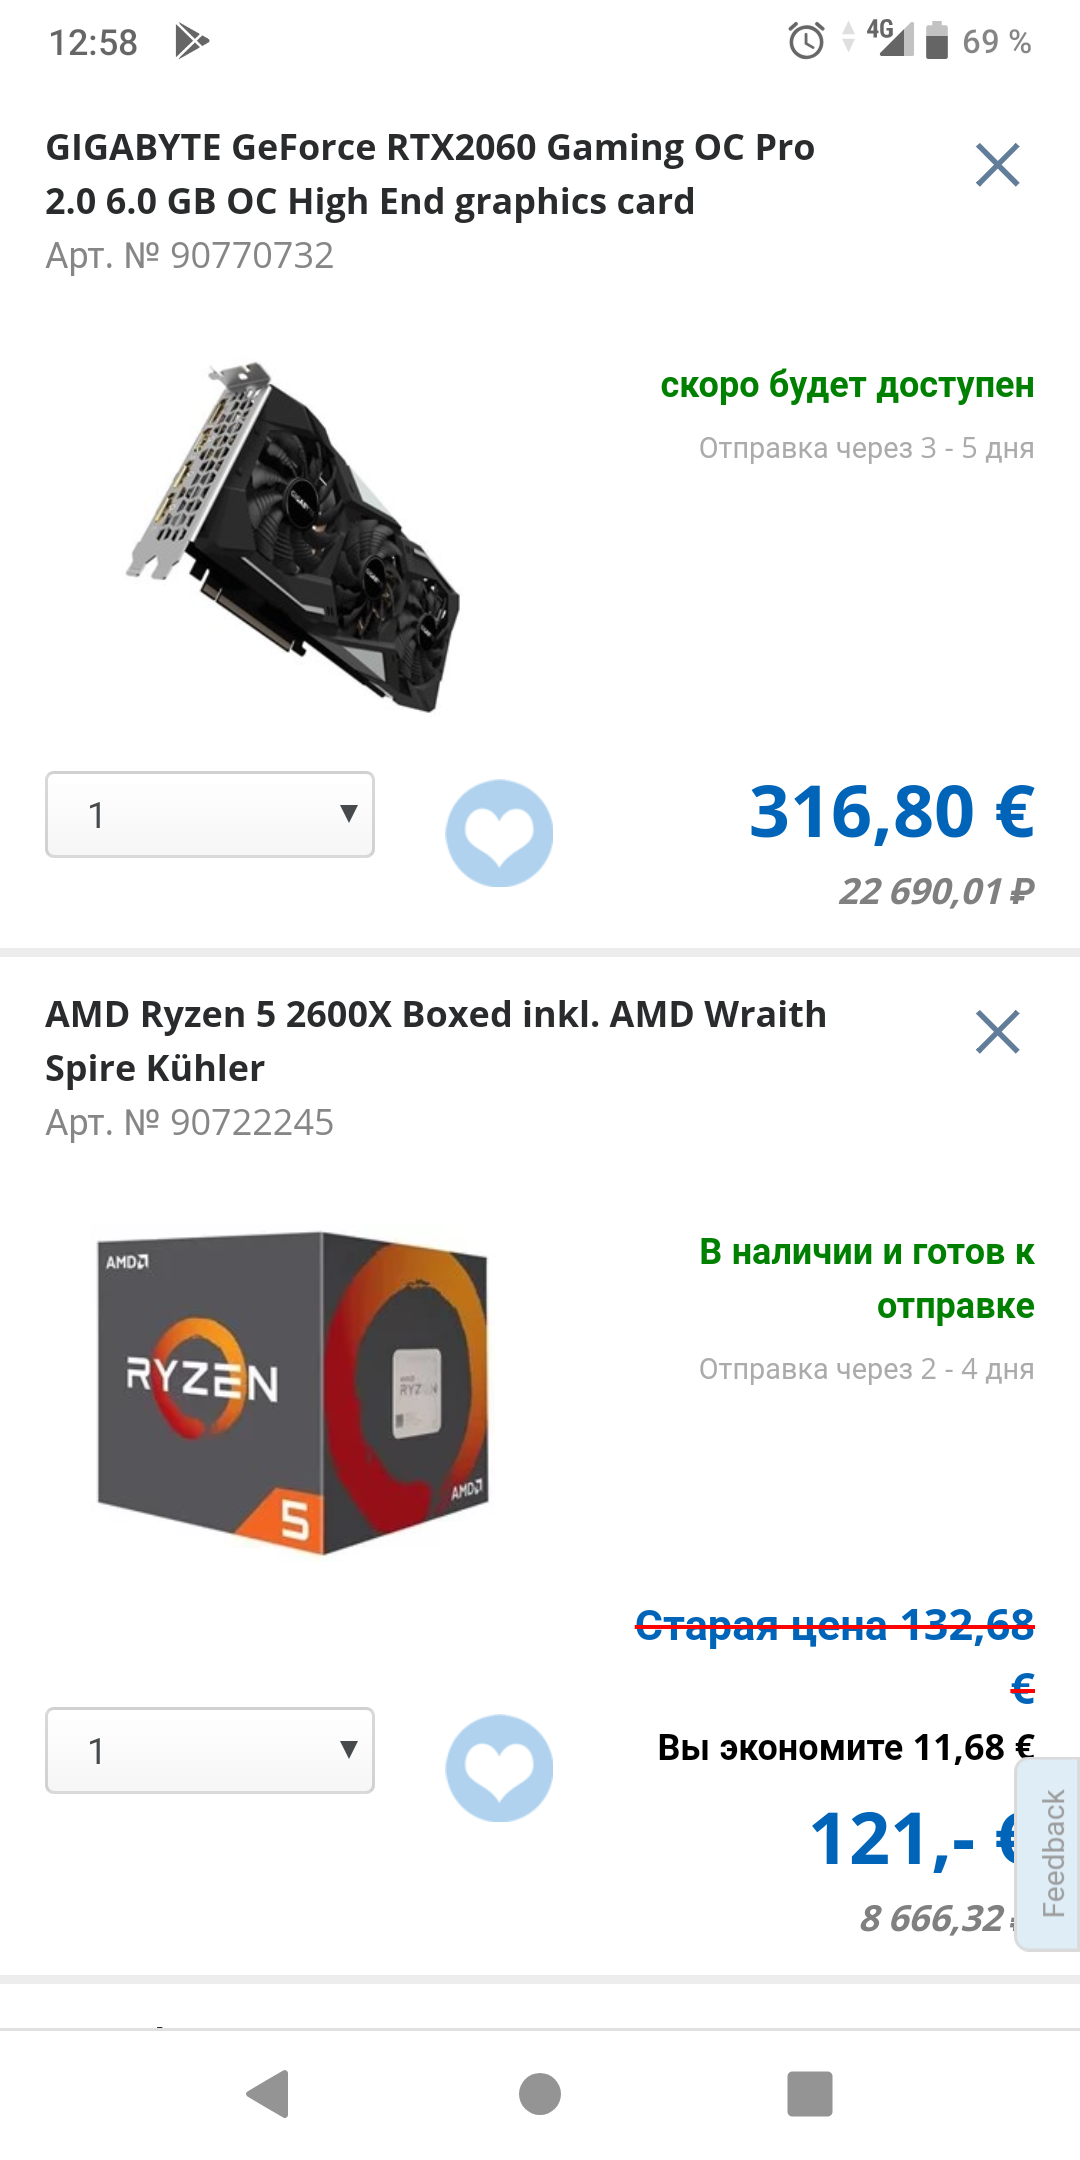Tap the alarm clock status icon

(806, 41)
